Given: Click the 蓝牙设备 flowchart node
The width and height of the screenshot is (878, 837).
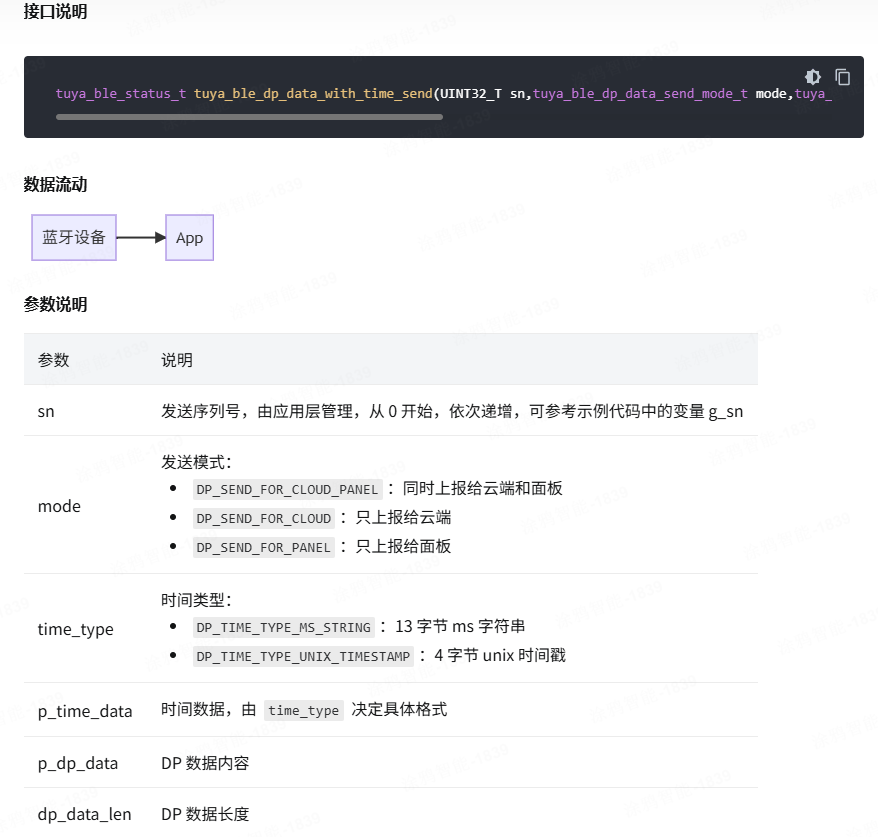Looking at the screenshot, I should pos(73,237).
